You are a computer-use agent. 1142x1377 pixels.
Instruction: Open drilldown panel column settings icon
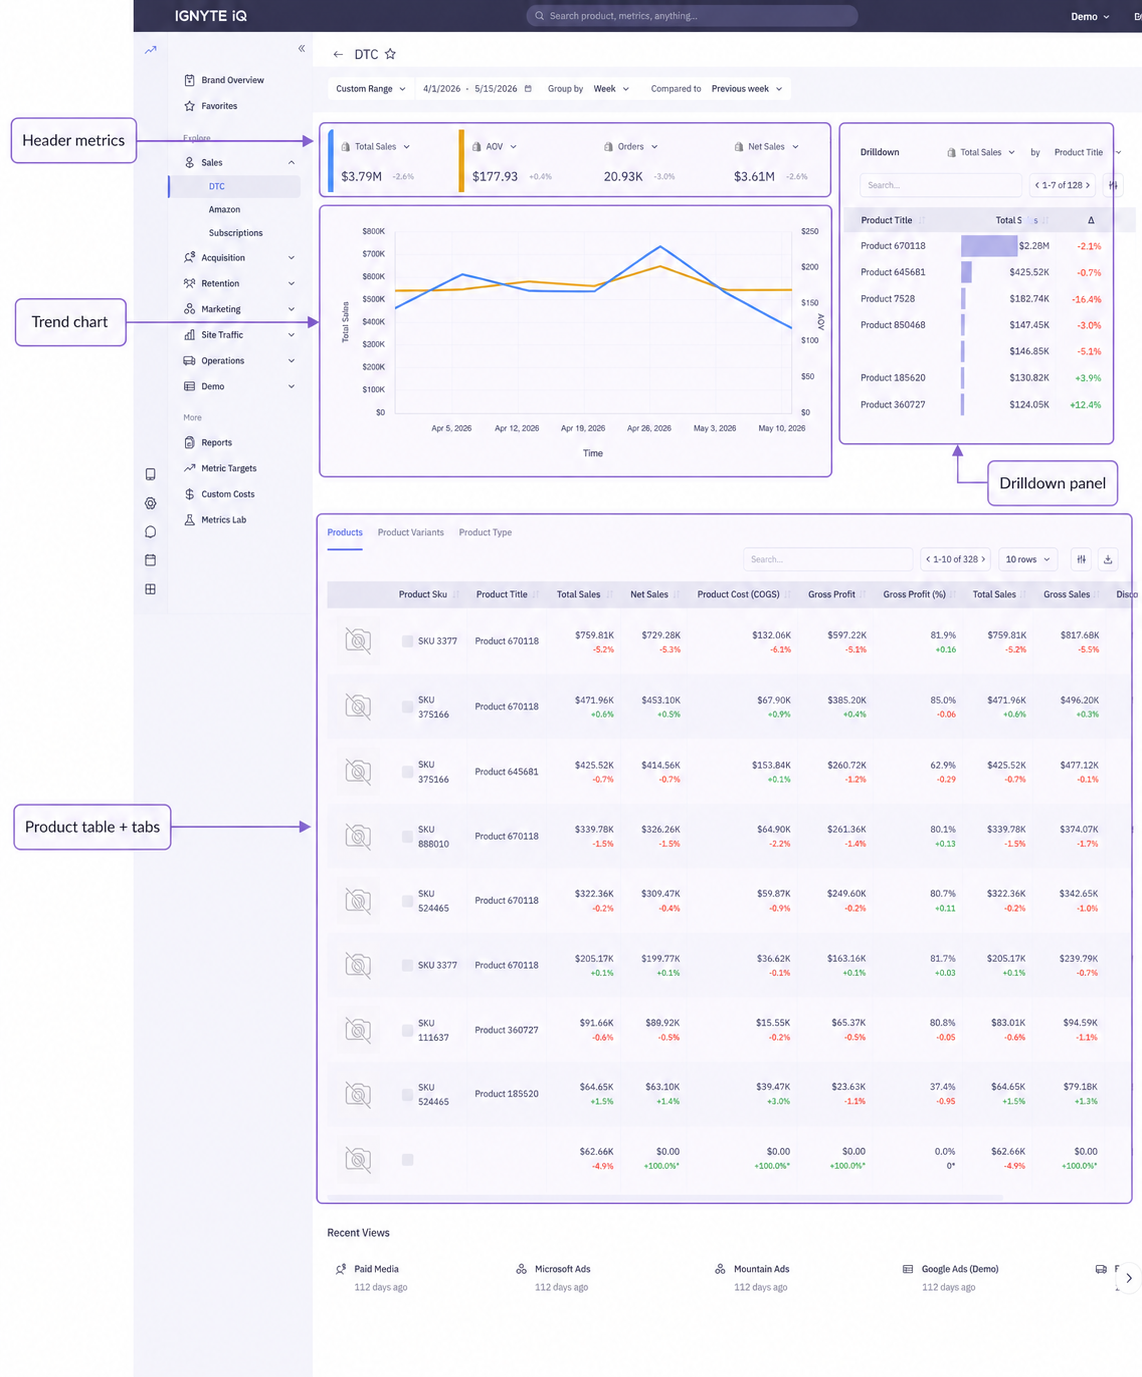click(x=1113, y=185)
